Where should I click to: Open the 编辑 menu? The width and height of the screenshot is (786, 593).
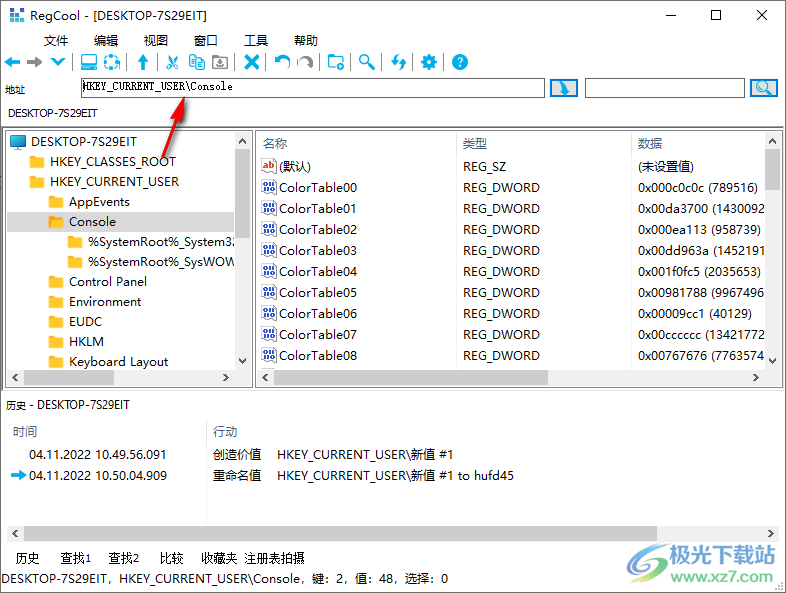coord(106,41)
